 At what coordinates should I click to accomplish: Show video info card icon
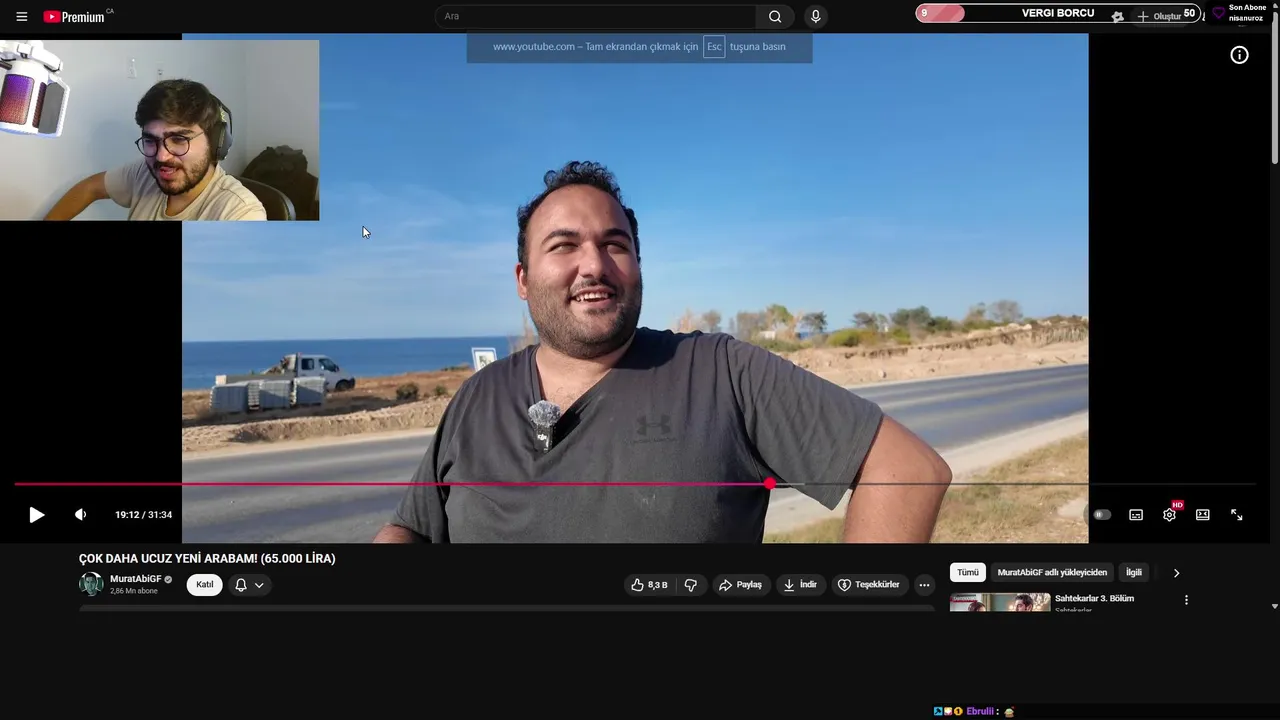click(x=1239, y=55)
